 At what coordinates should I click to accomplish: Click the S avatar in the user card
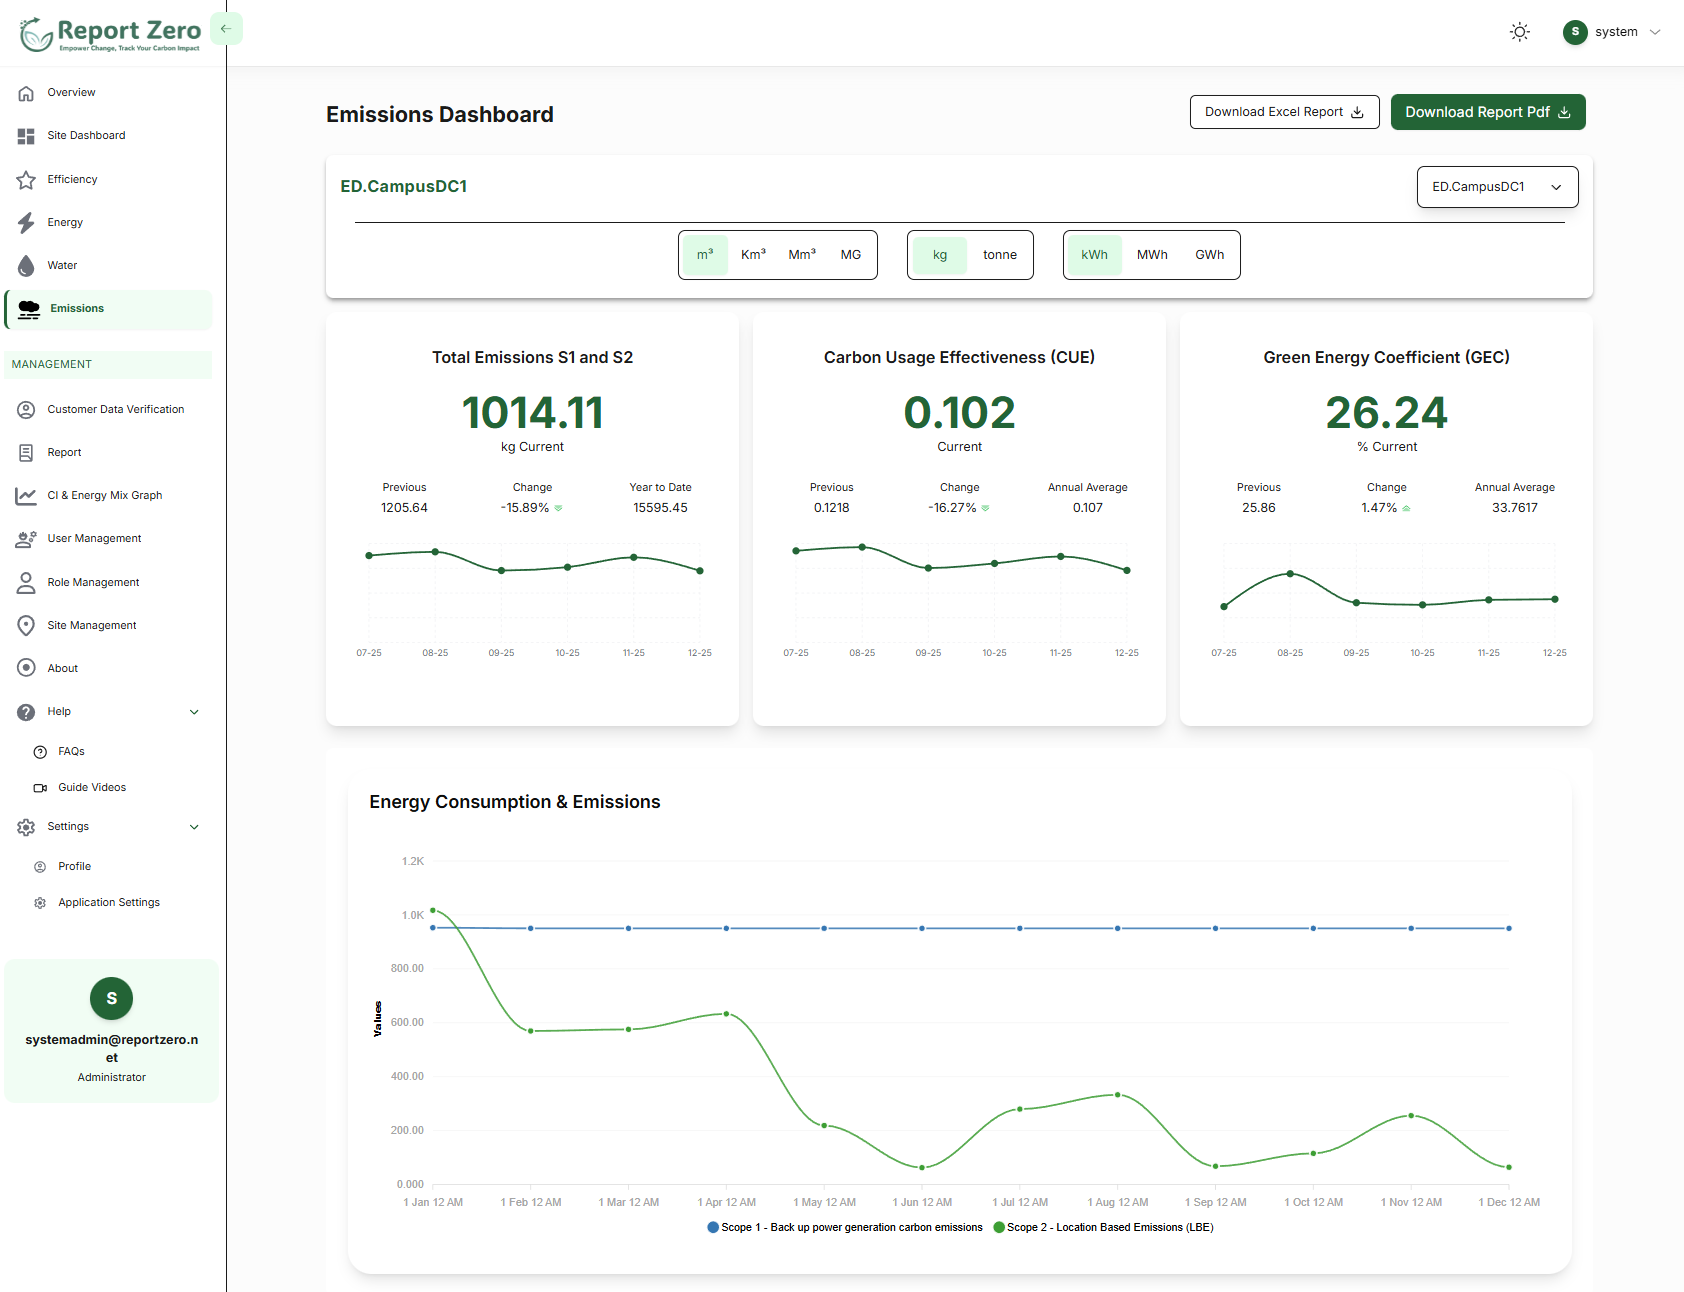pyautogui.click(x=112, y=999)
